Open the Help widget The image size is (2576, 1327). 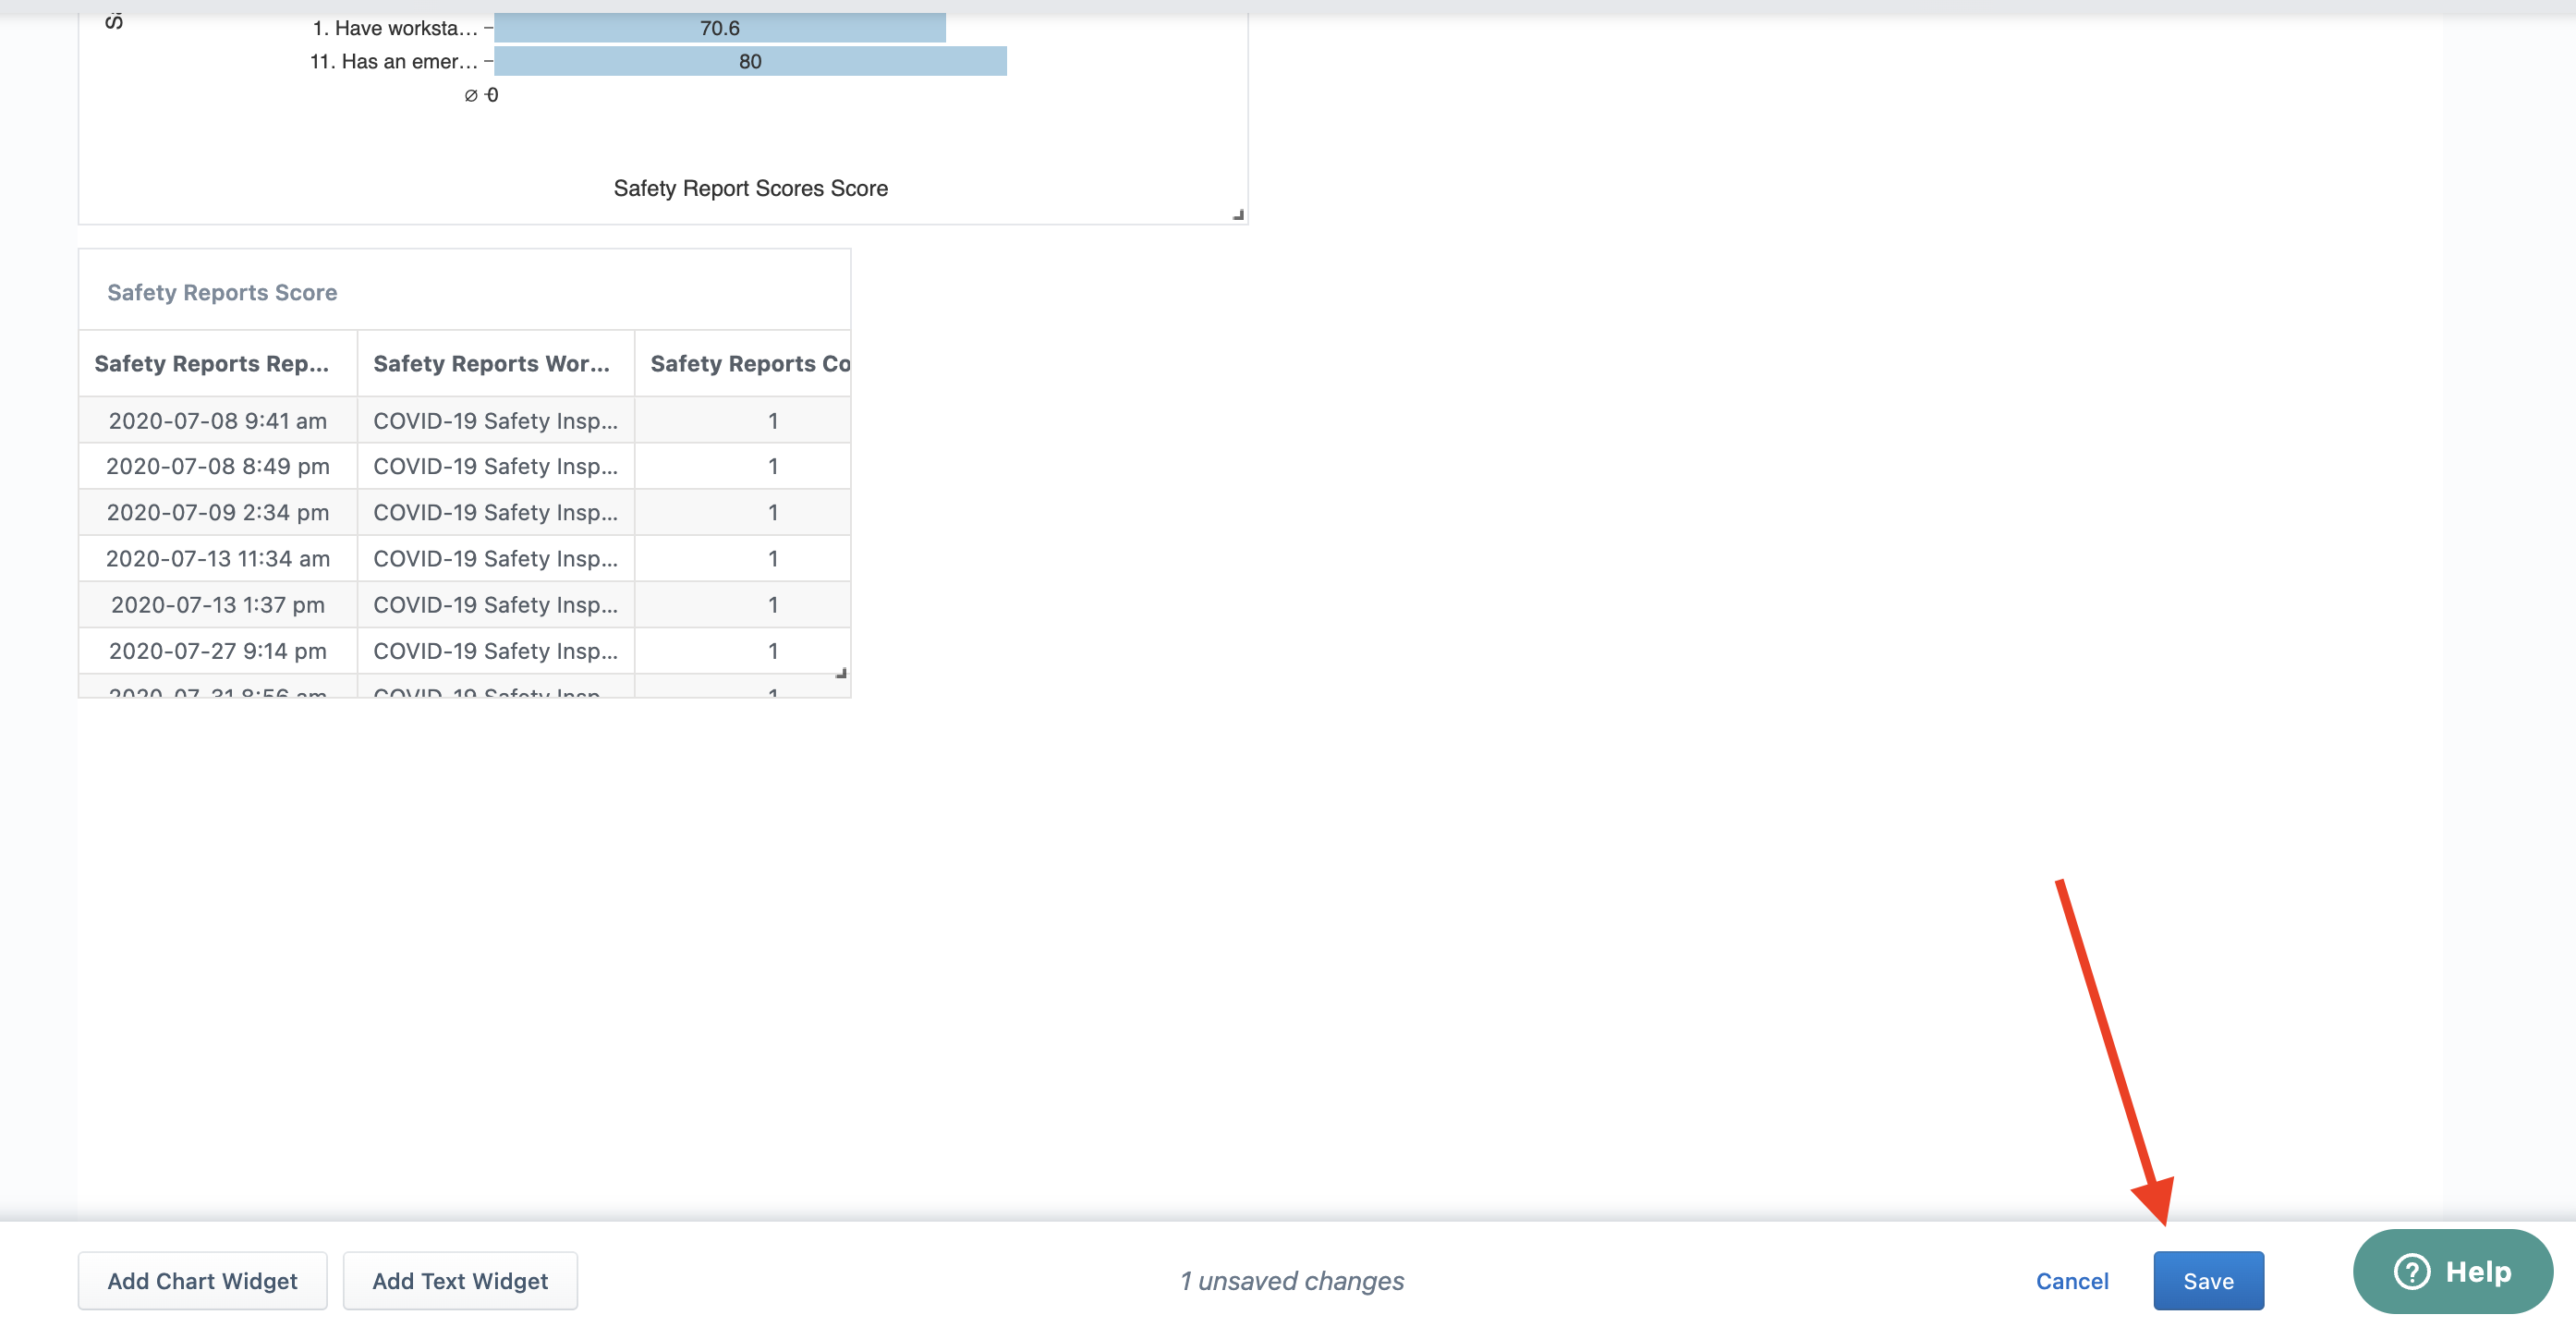[x=2452, y=1271]
